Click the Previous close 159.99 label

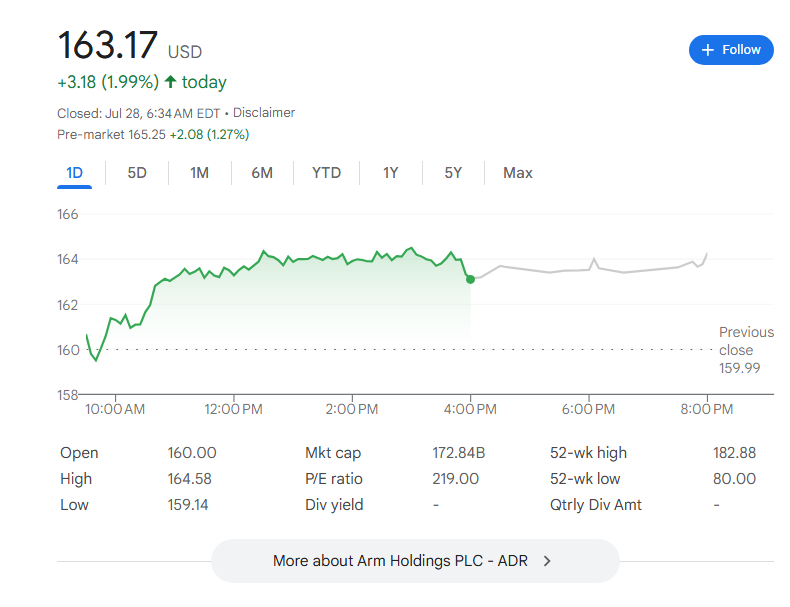coord(746,350)
